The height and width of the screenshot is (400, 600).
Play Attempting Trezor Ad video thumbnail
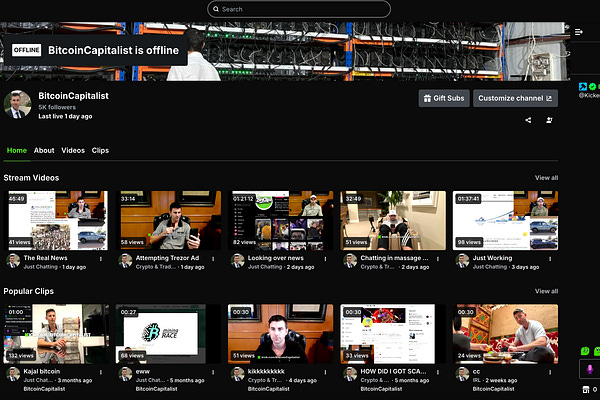pyautogui.click(x=168, y=220)
